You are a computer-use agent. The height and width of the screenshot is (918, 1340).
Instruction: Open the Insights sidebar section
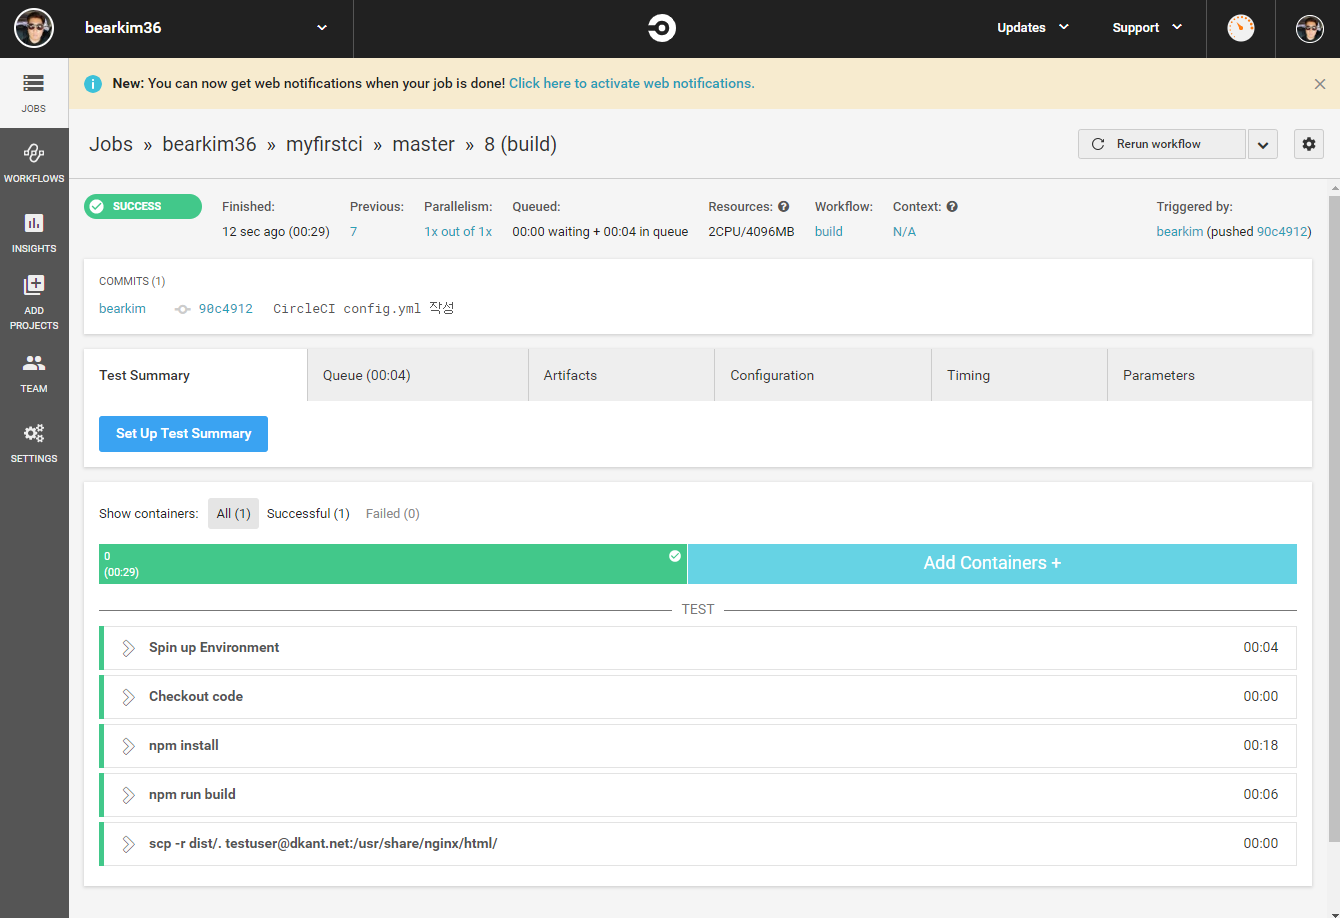(34, 233)
